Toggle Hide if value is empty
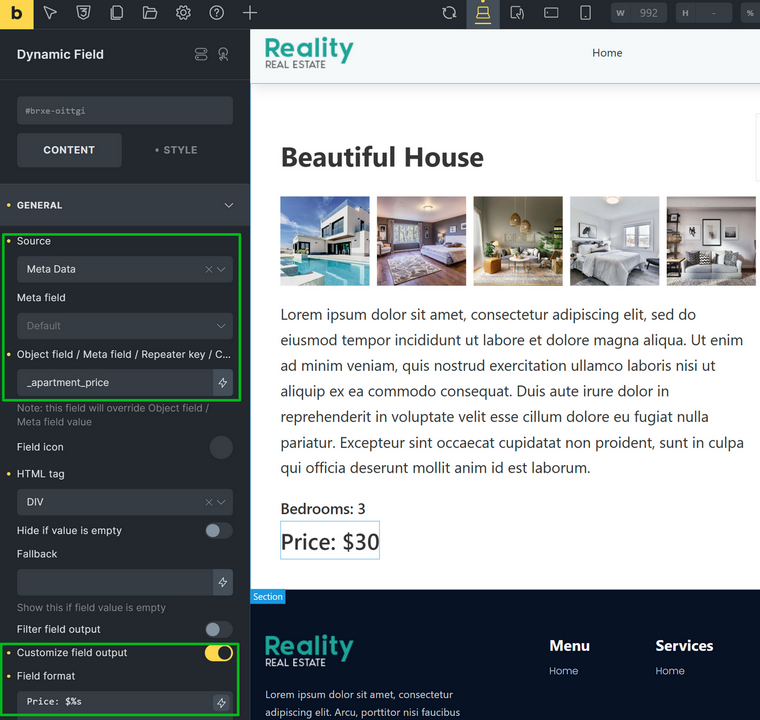This screenshot has height=720, width=760. pos(219,531)
